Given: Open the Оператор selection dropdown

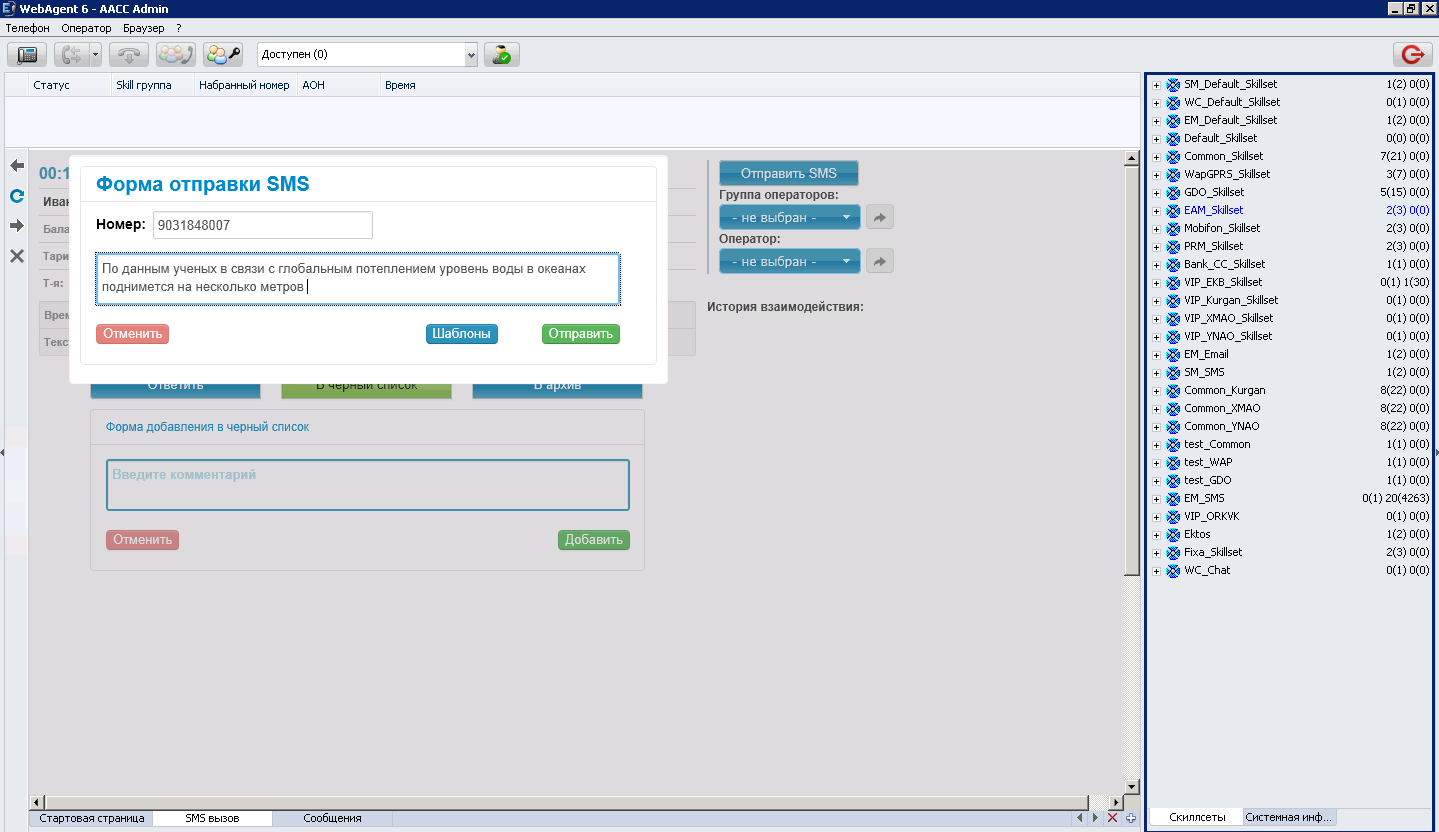Looking at the screenshot, I should [790, 261].
